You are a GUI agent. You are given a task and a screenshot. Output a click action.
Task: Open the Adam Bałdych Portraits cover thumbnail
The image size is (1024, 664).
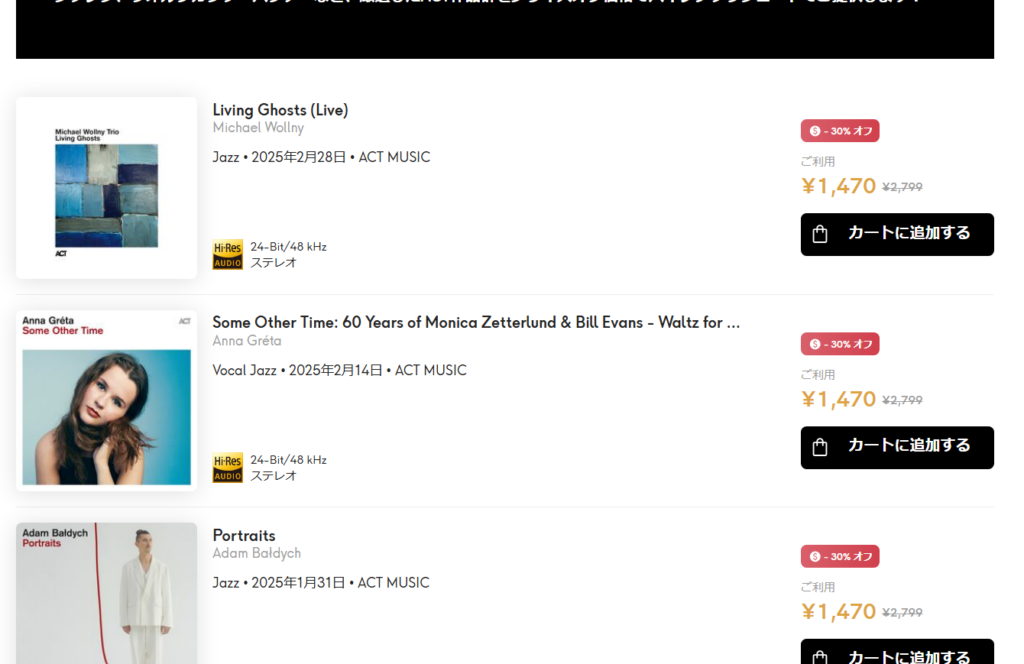pos(106,593)
